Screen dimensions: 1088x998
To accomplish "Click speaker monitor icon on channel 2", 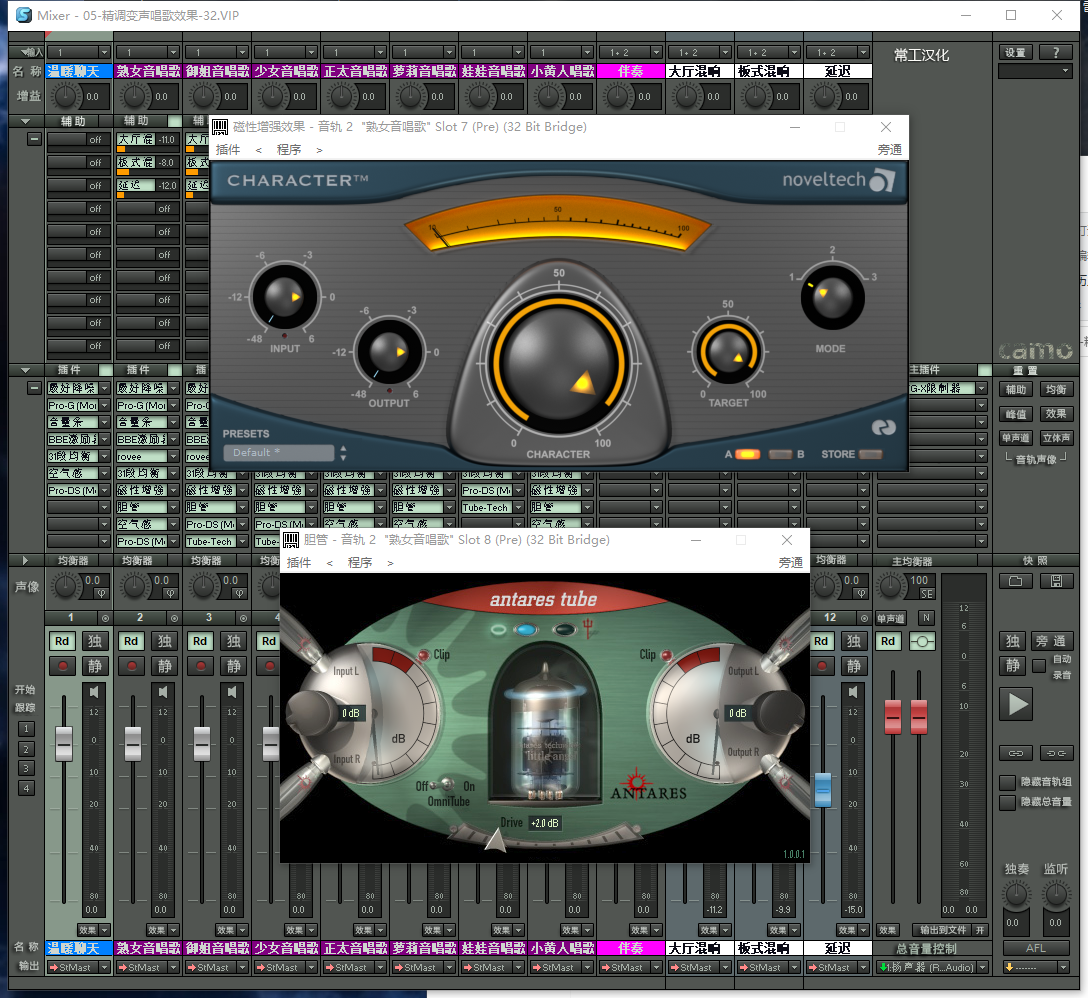I will (x=162, y=692).
